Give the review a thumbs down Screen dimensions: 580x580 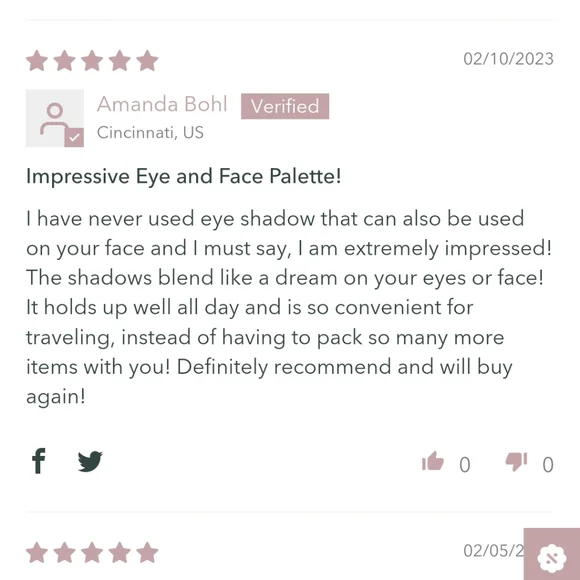516,462
